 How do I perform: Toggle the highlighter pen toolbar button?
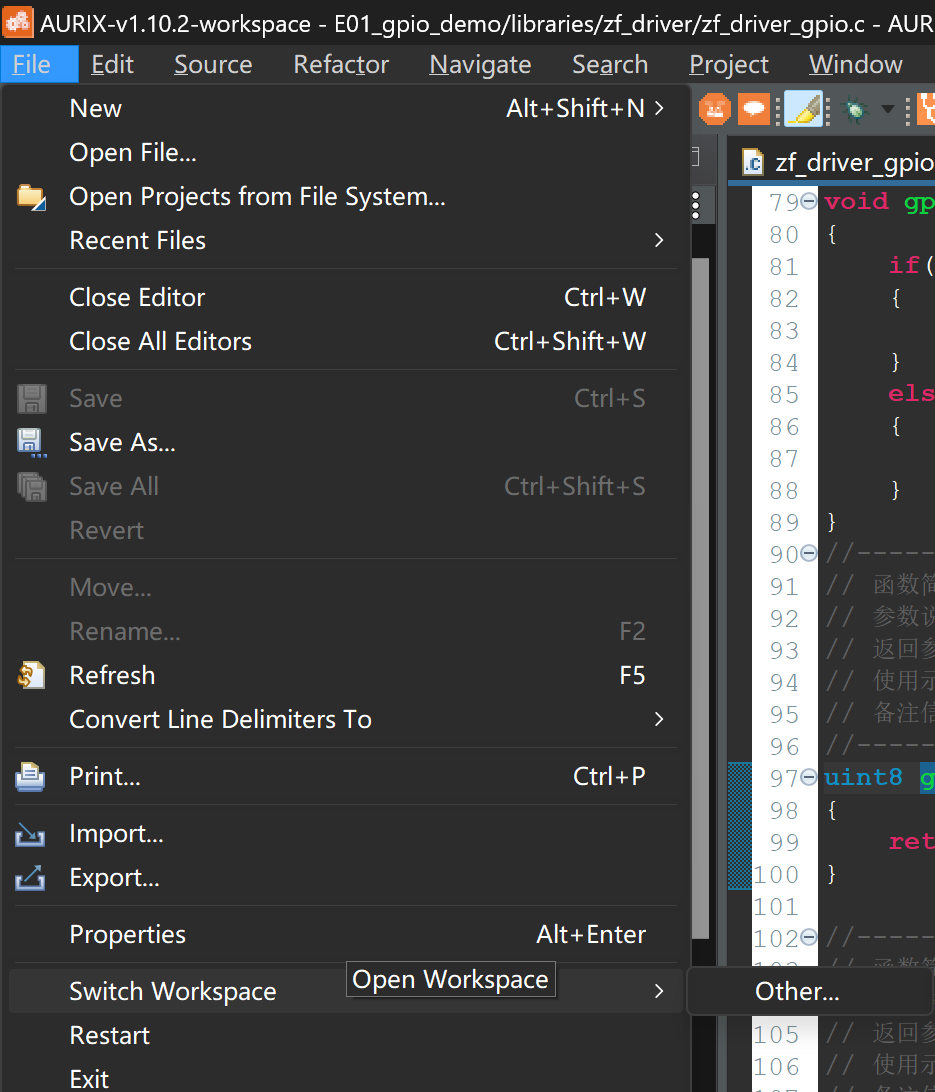[x=803, y=109]
